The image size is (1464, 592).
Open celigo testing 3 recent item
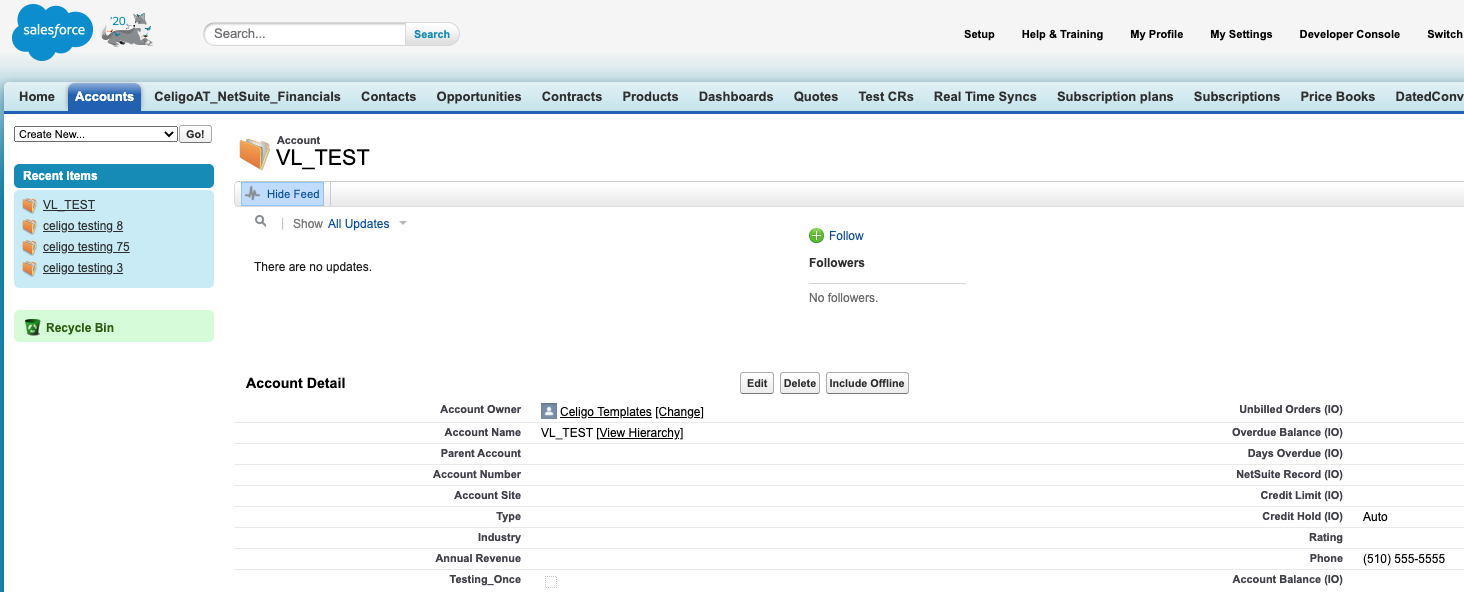(x=83, y=268)
